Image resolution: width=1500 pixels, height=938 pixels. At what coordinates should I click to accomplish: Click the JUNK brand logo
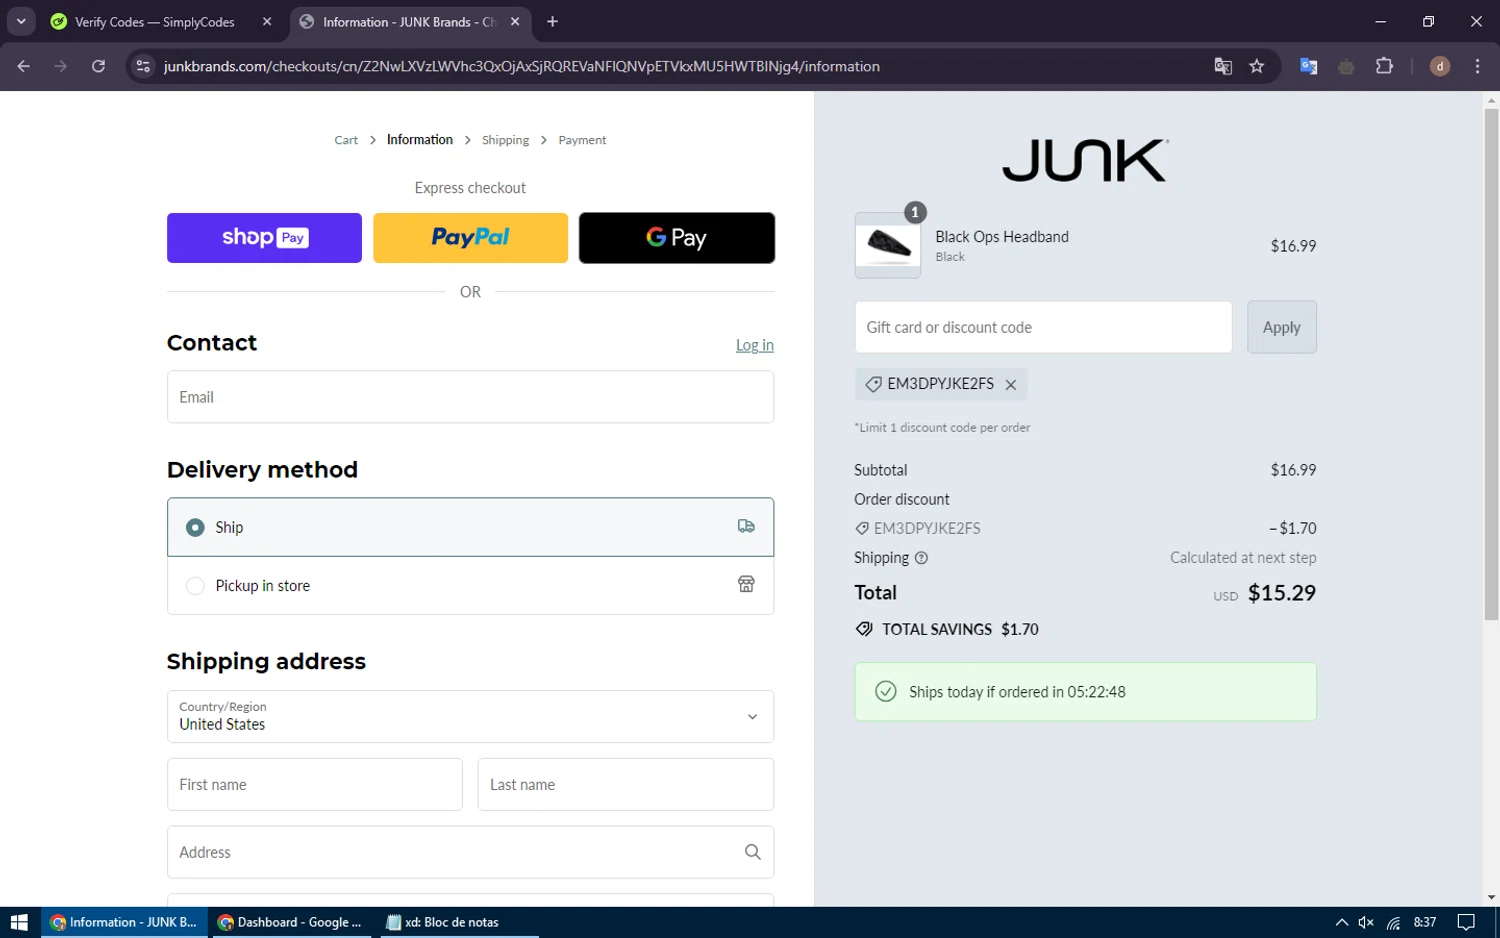click(x=1086, y=160)
